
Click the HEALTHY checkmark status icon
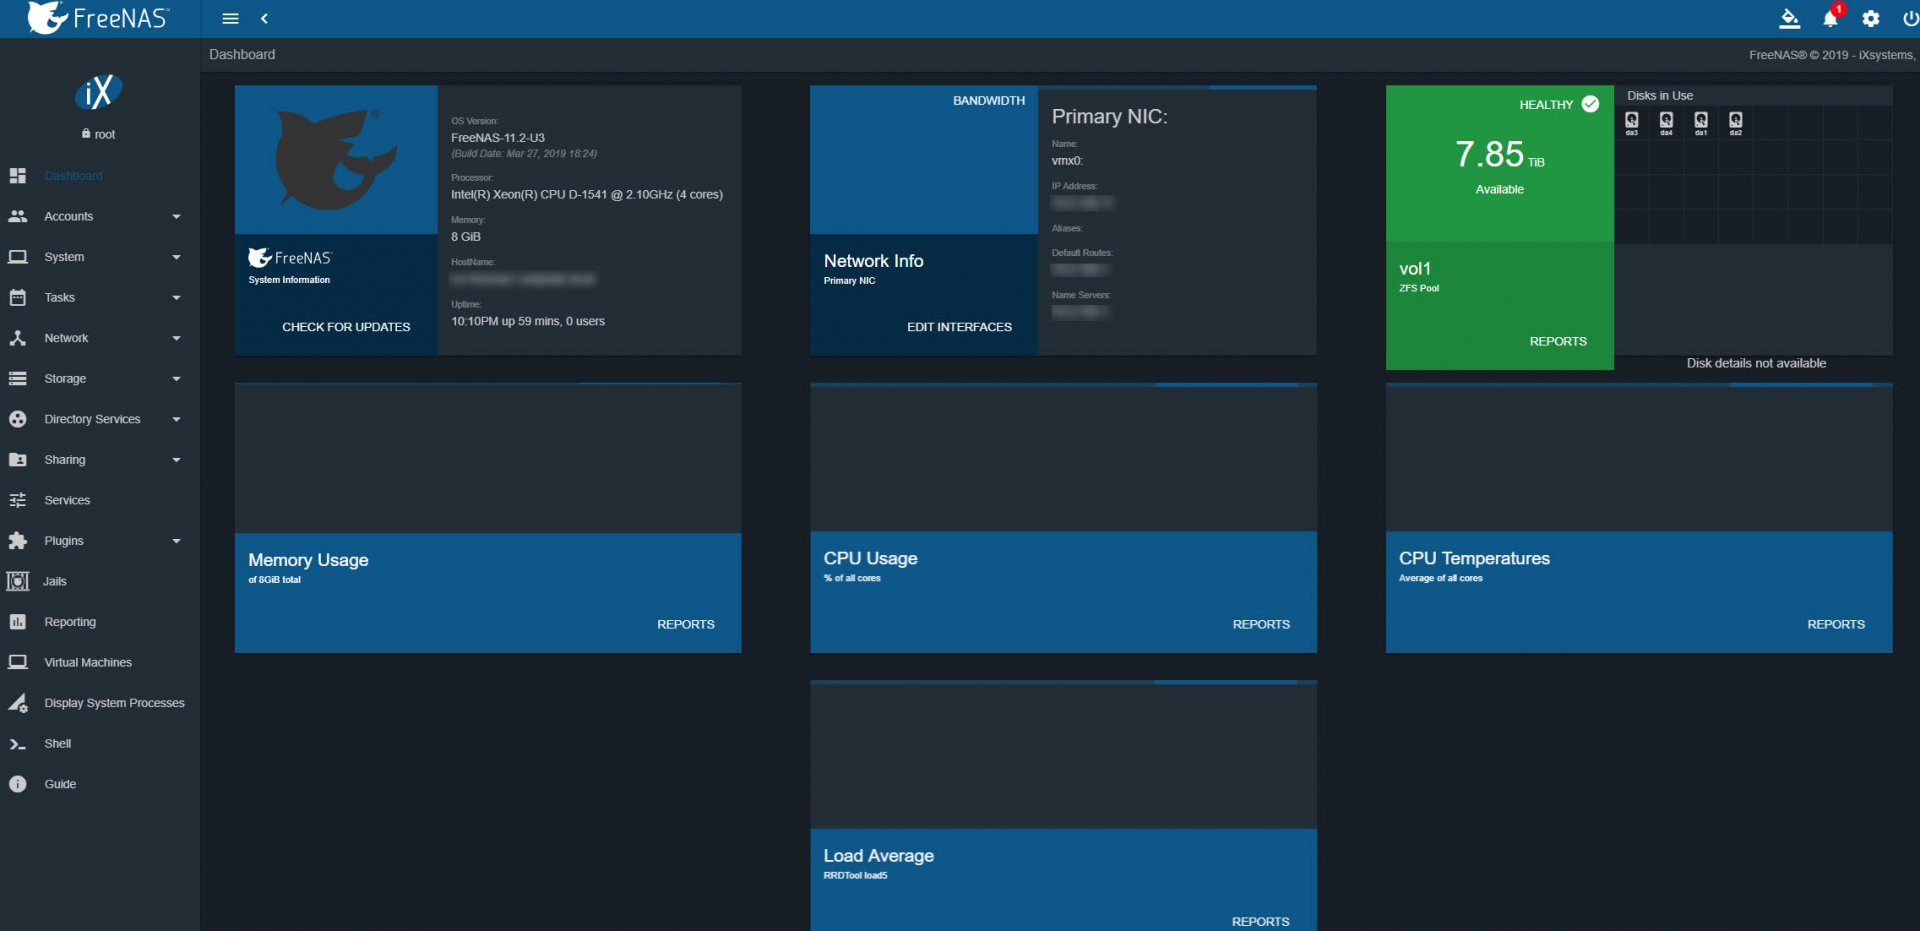1590,104
